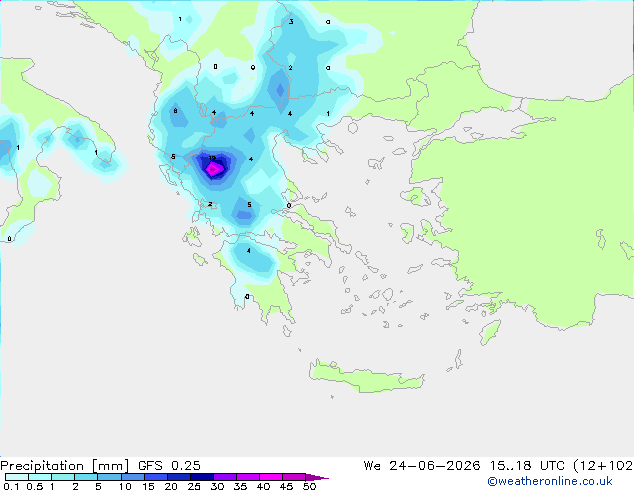Click the '8' value over Albania
Viewport: 634px width, 490px height.
(x=175, y=111)
